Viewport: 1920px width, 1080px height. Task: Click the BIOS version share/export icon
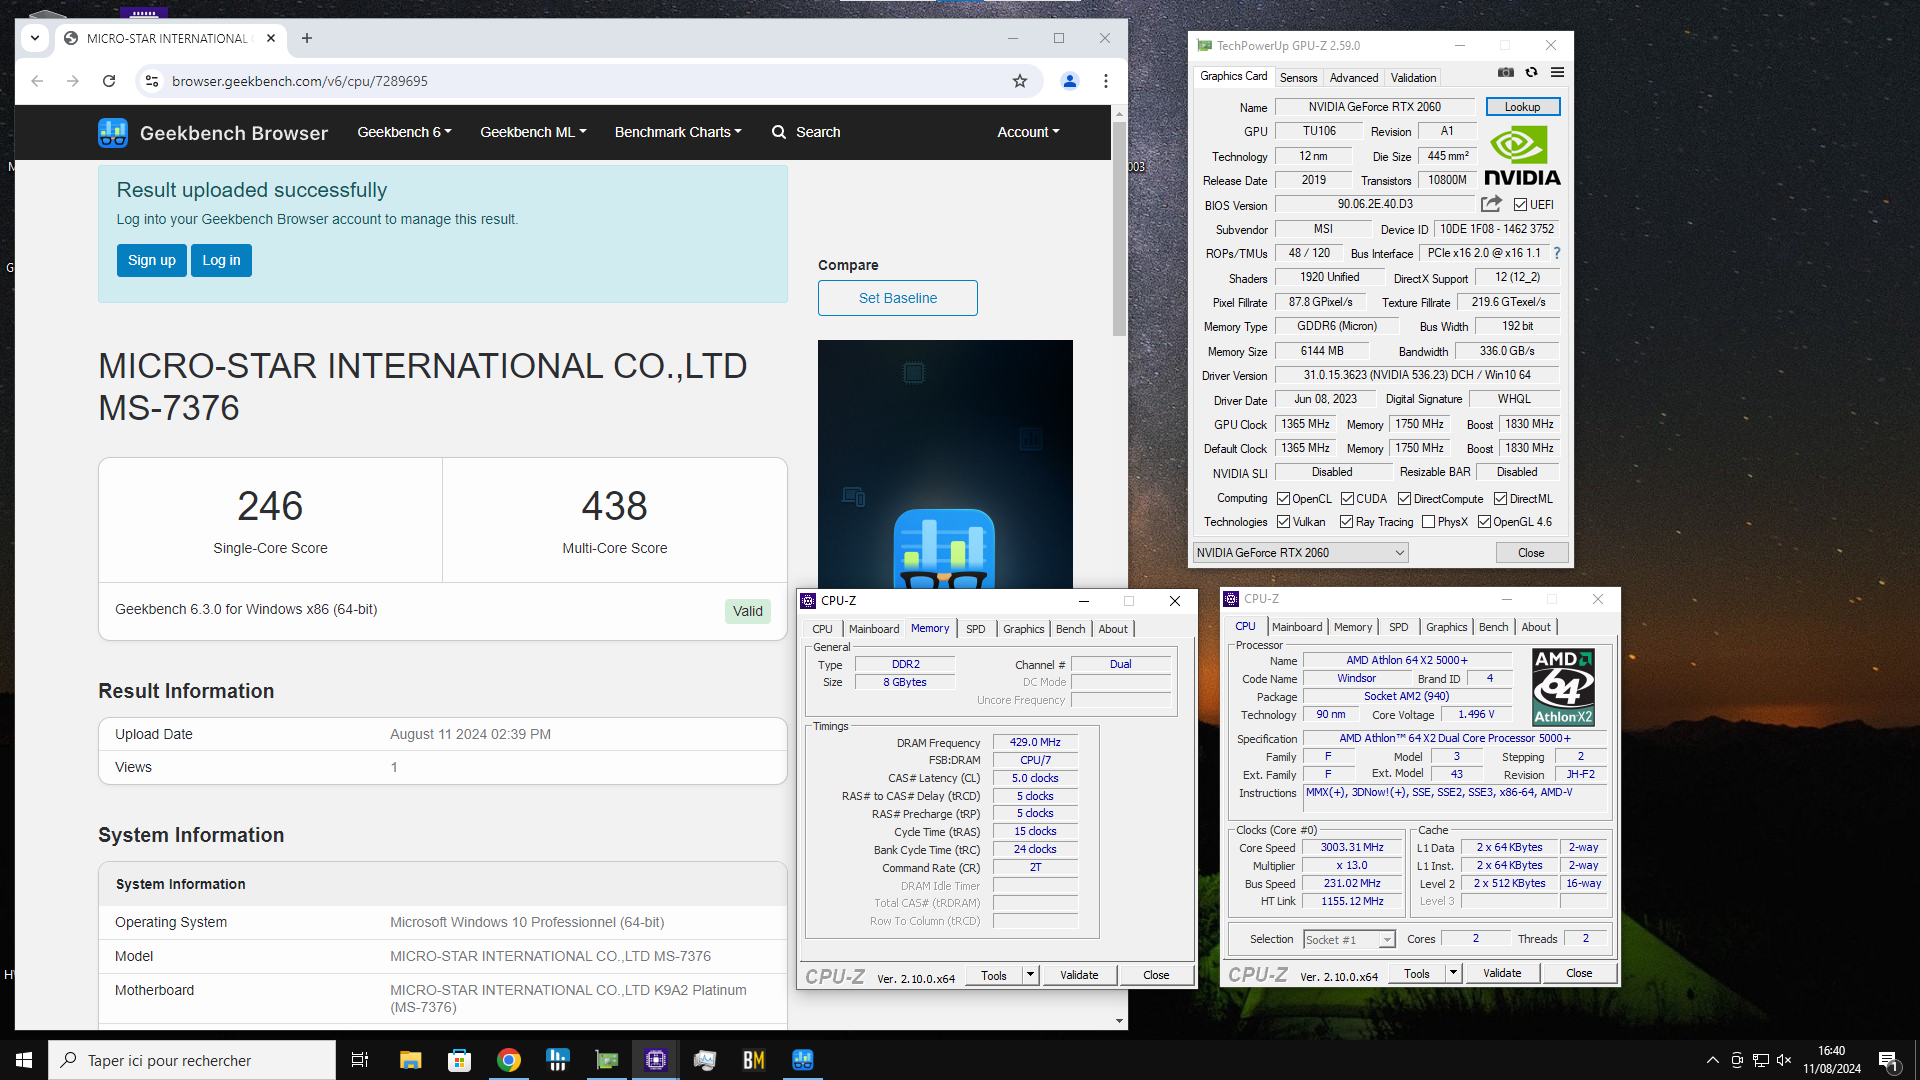click(x=1491, y=204)
